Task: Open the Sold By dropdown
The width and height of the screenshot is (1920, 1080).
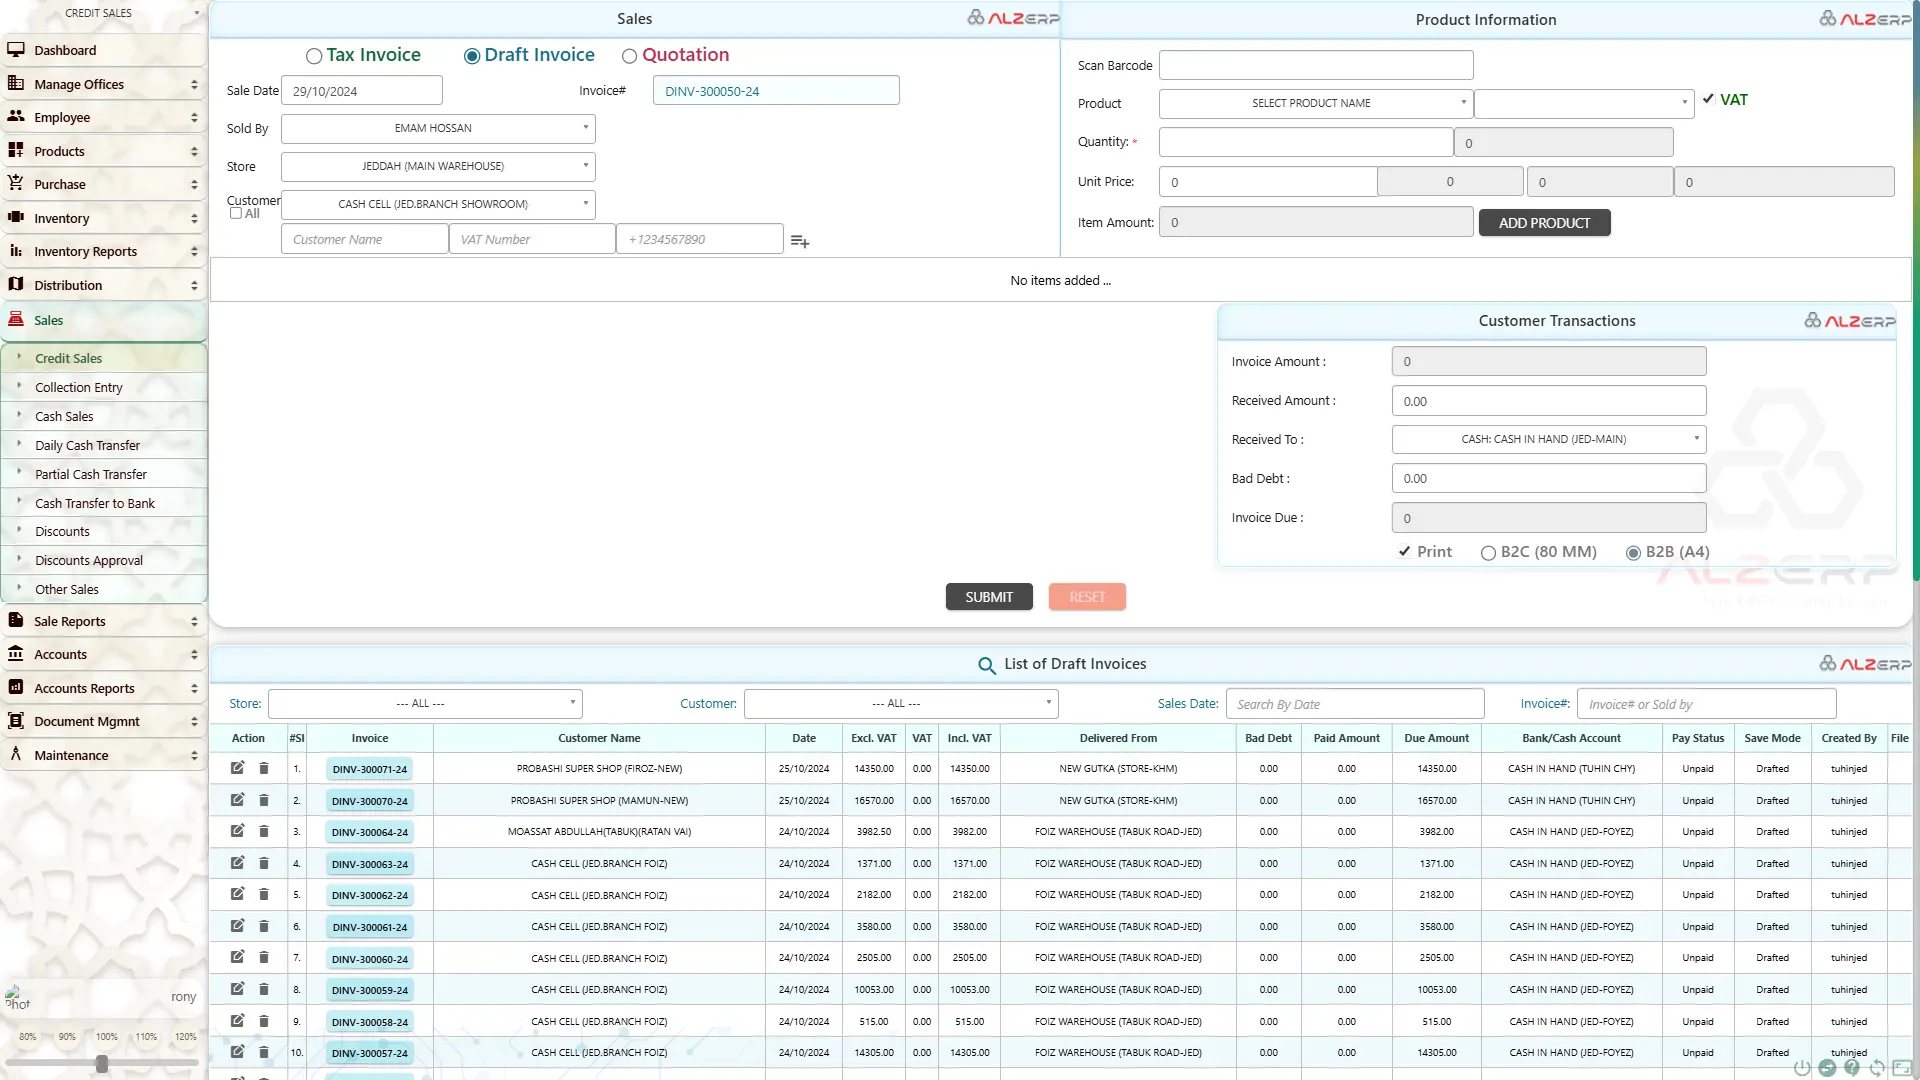Action: pos(438,128)
